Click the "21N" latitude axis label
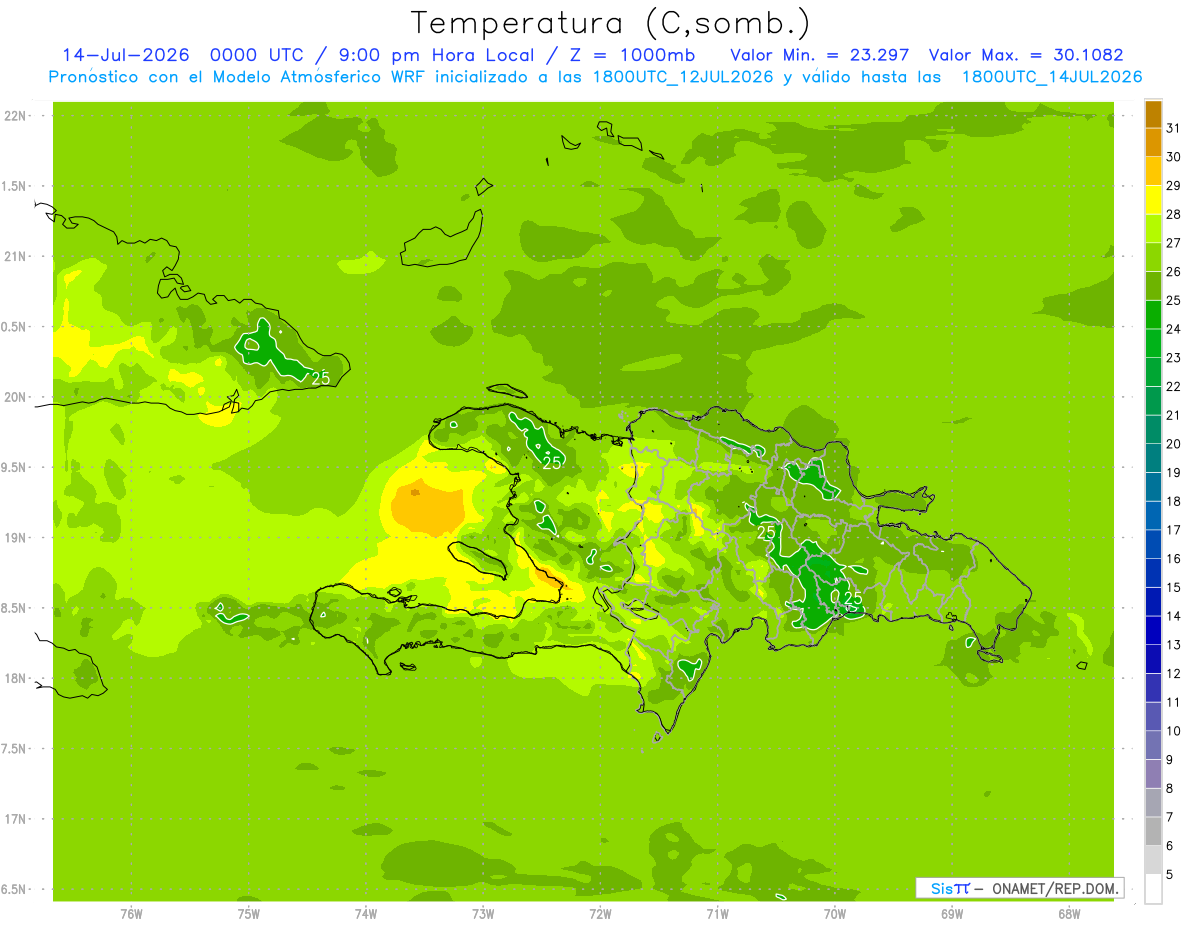 point(17,256)
